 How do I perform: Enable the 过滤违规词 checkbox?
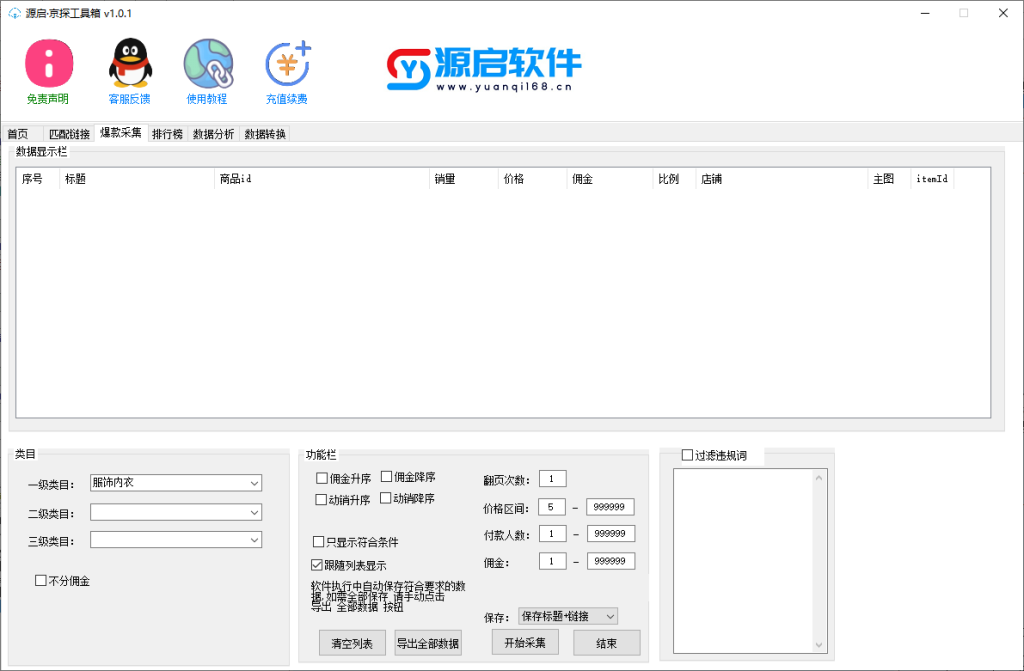(x=687, y=456)
